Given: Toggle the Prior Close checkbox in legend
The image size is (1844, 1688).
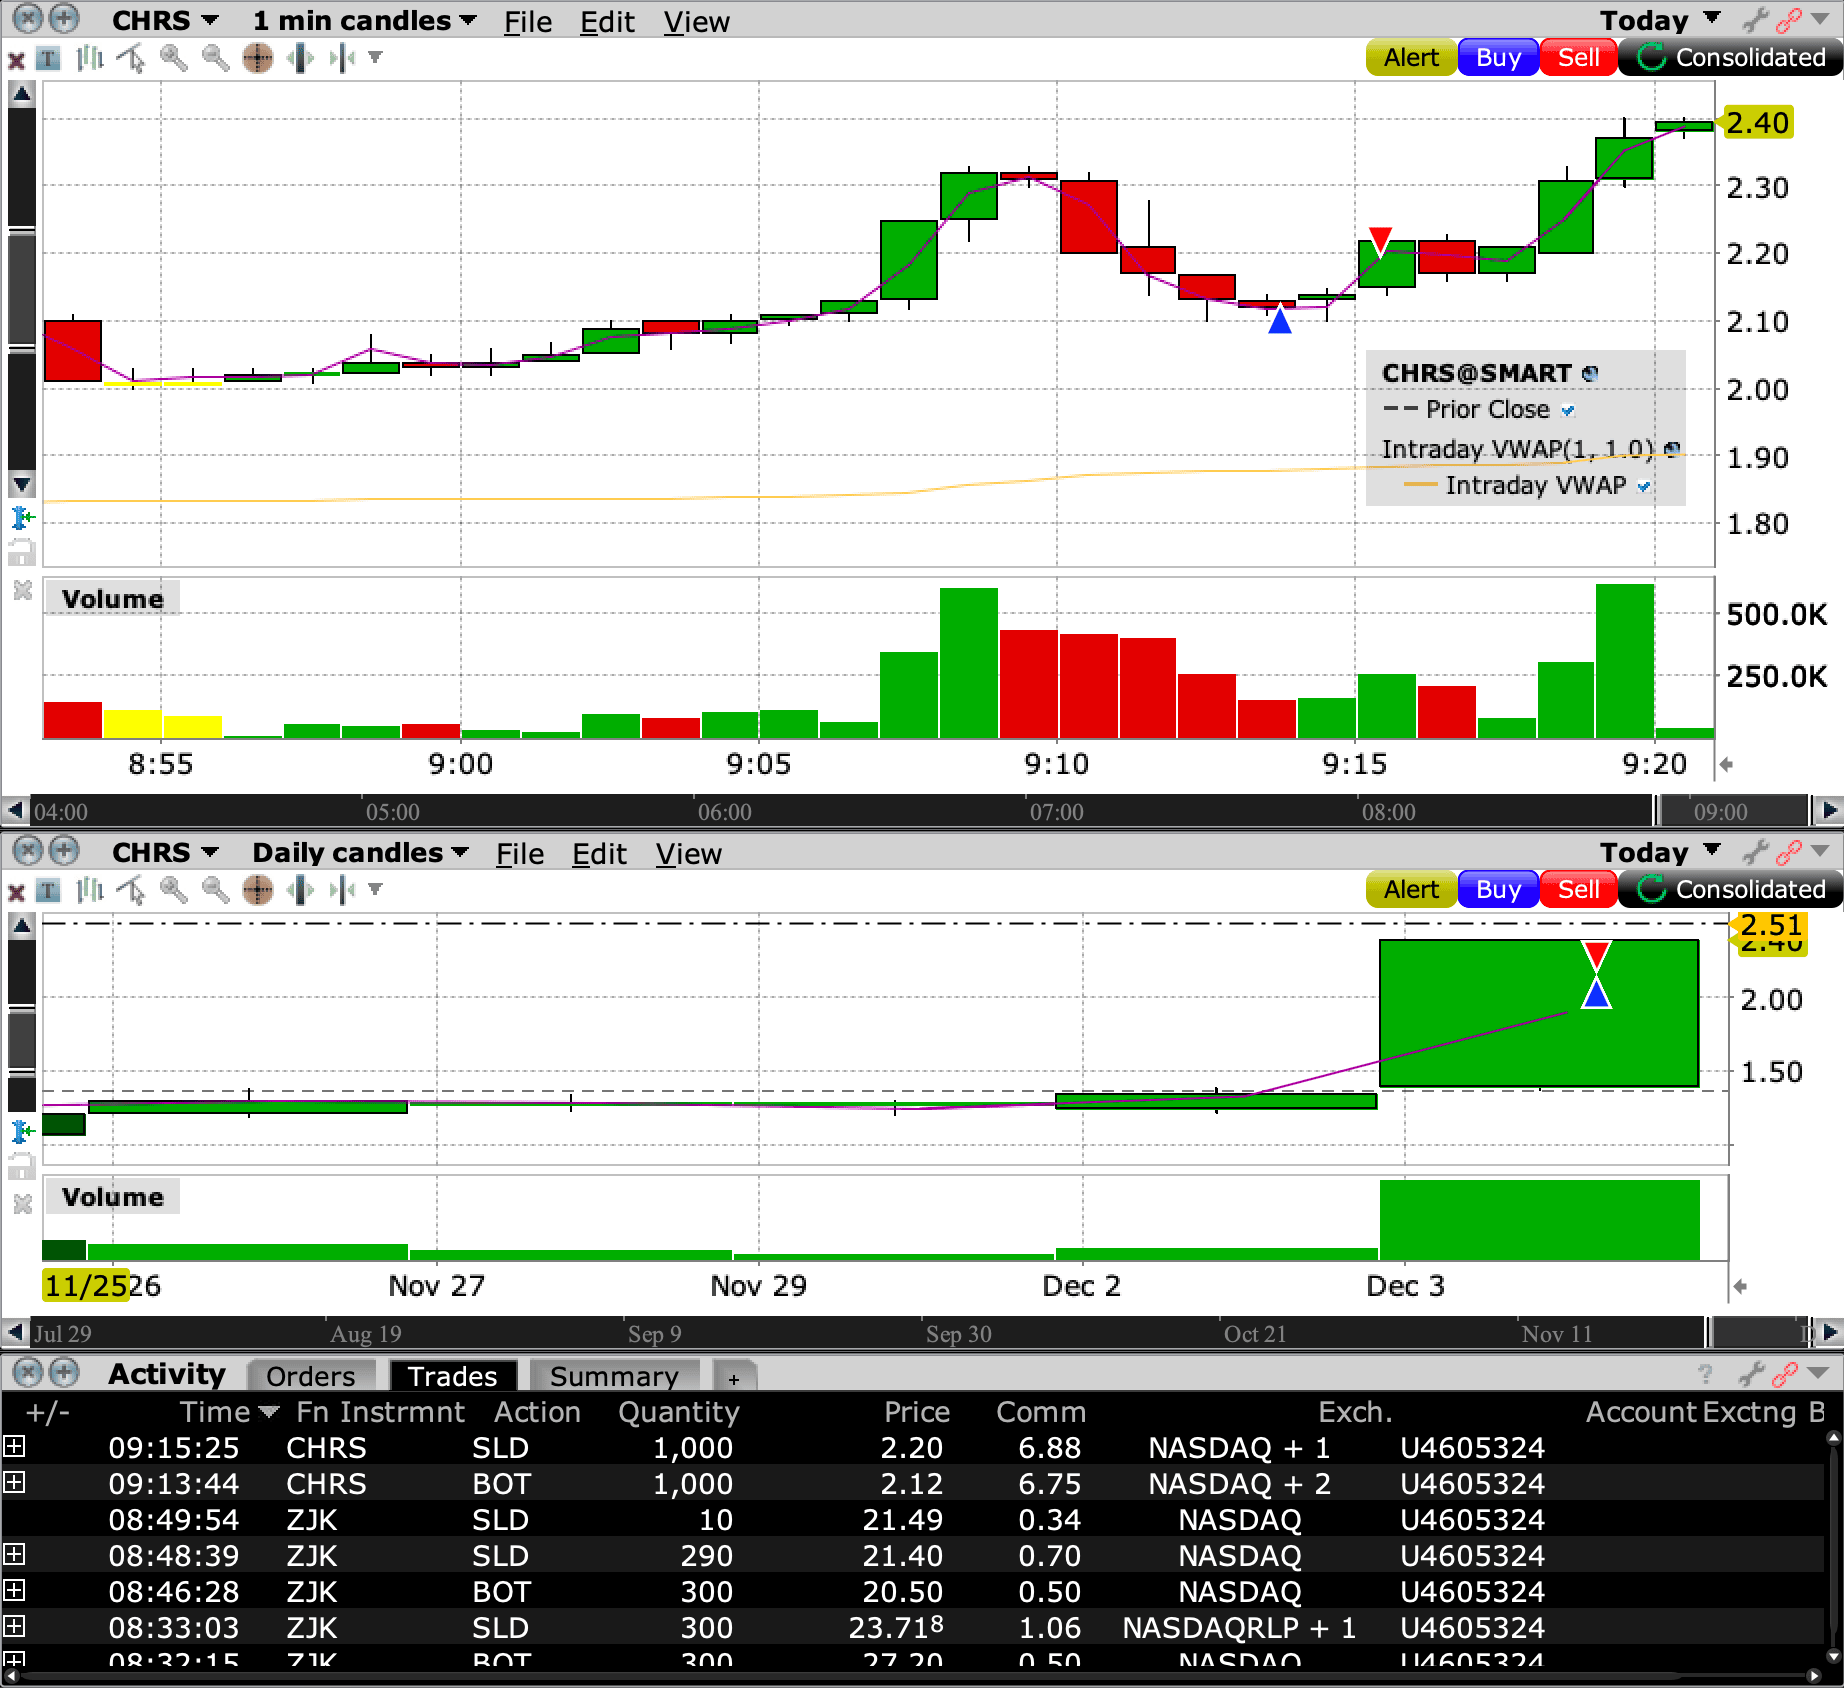Looking at the screenshot, I should [x=1568, y=410].
